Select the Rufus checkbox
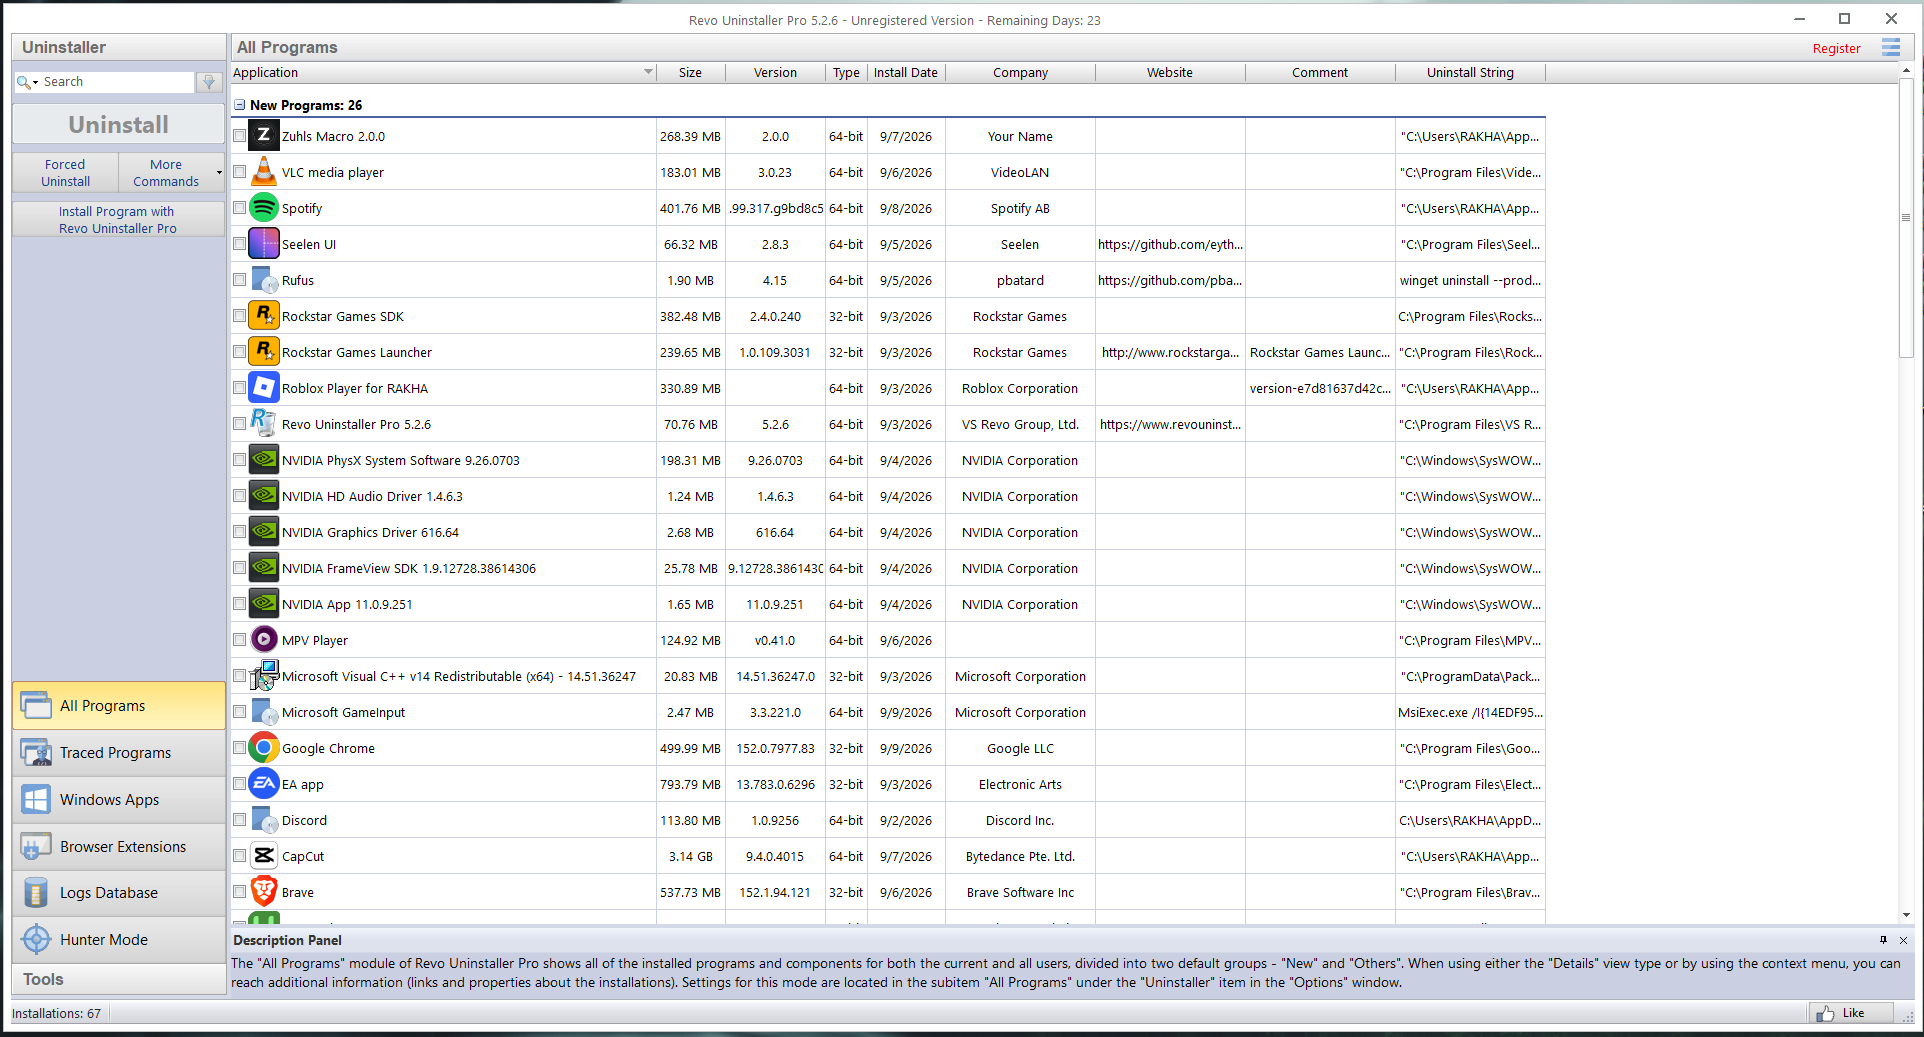This screenshot has height=1037, width=1924. tap(240, 280)
